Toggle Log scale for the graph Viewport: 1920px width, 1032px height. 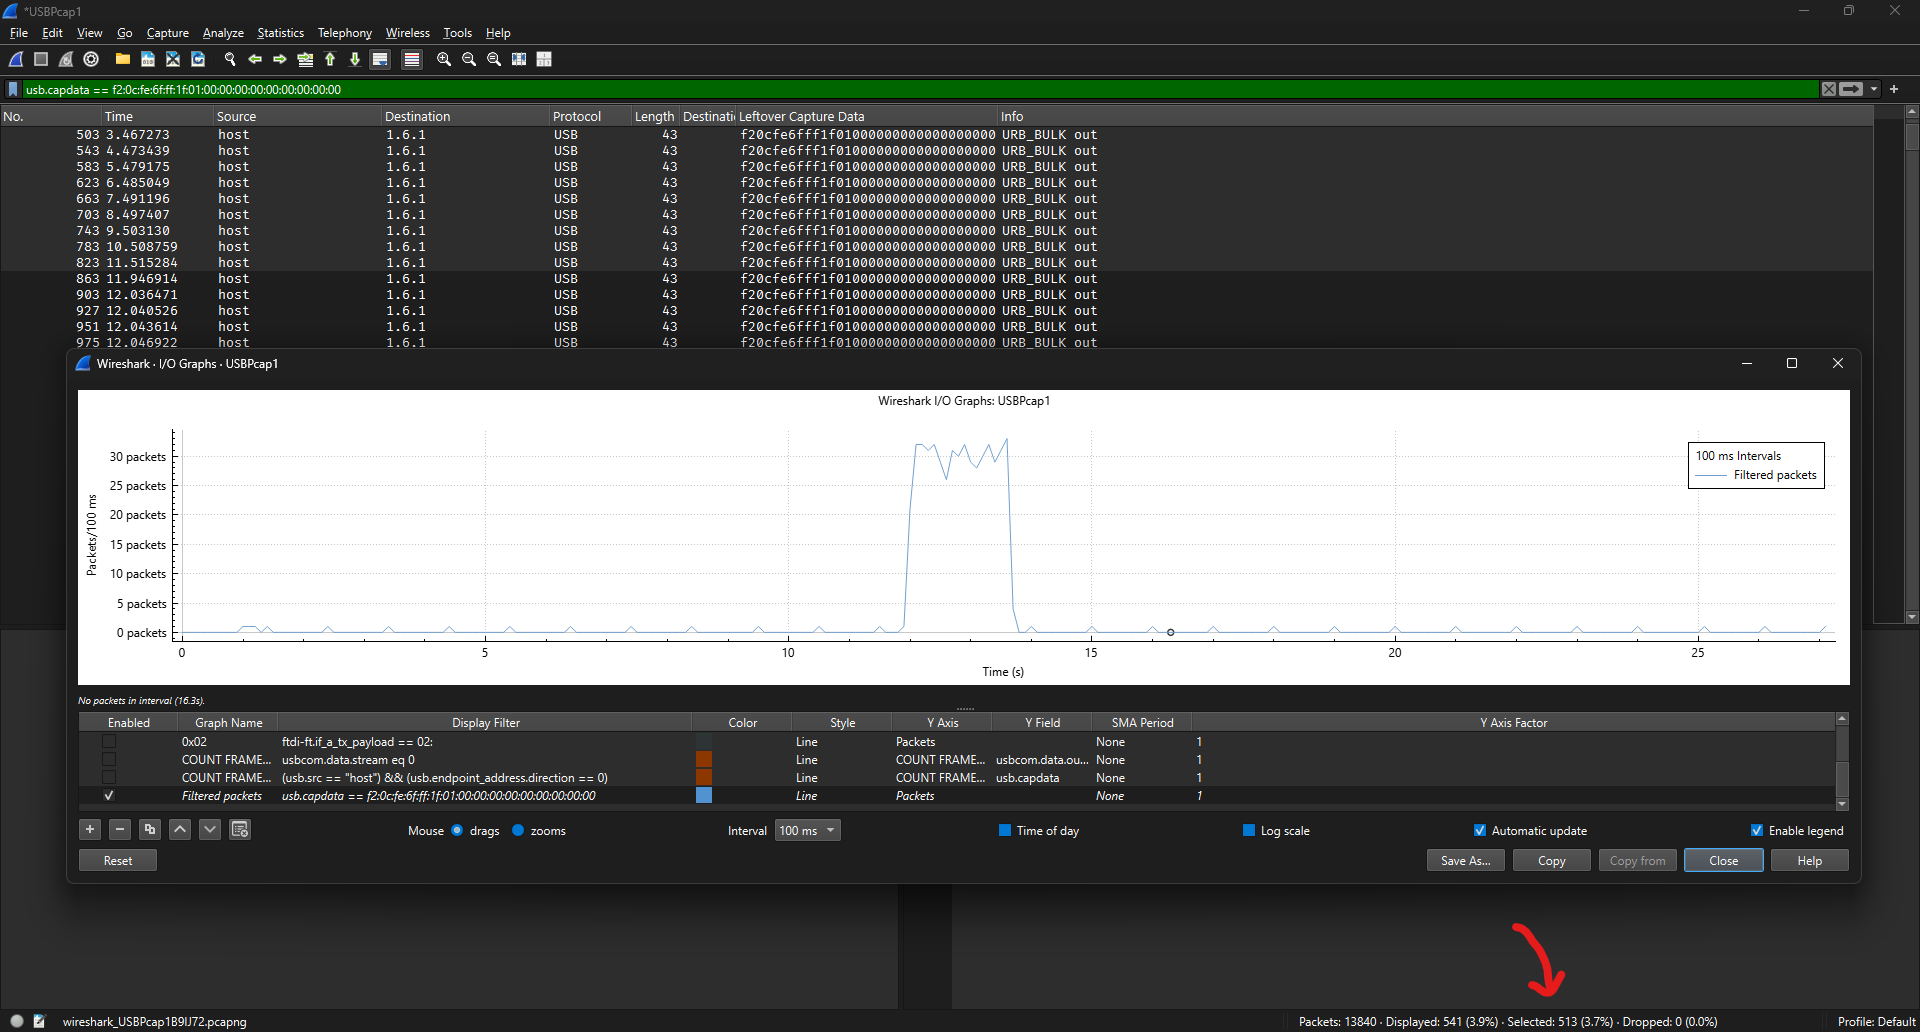[1249, 830]
